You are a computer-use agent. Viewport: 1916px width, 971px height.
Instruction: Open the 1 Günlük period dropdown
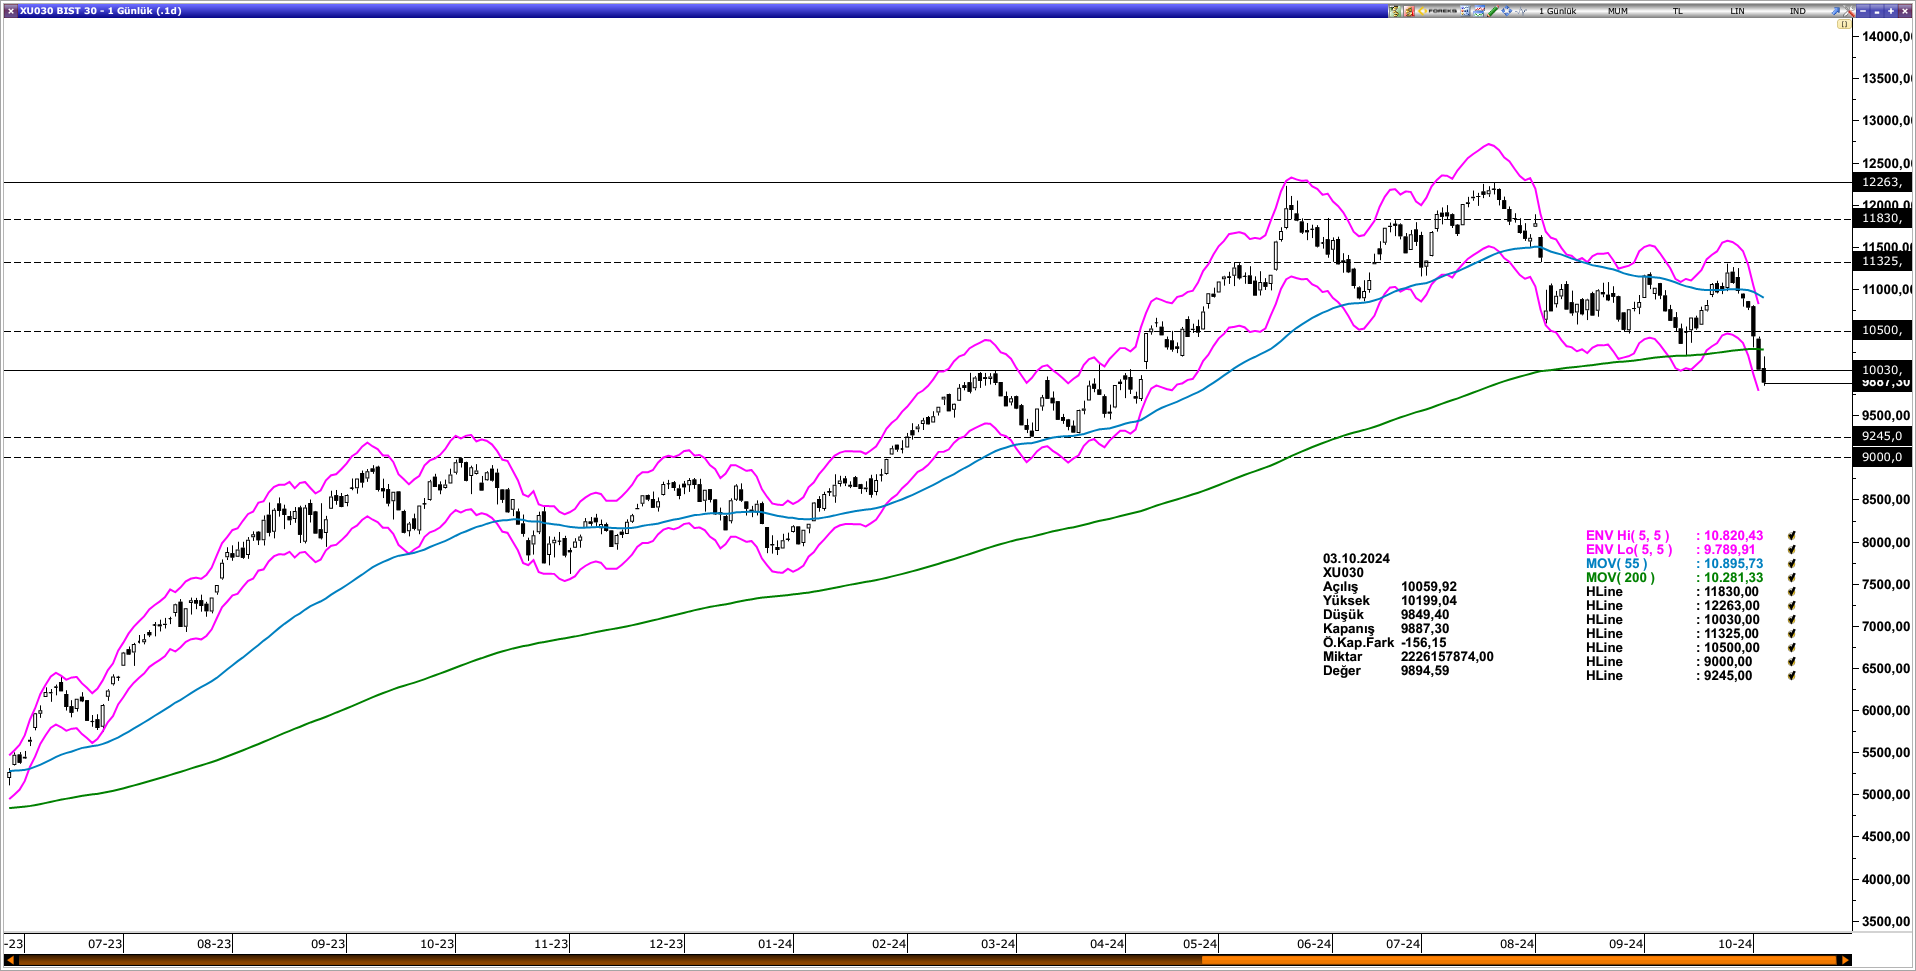1557,11
